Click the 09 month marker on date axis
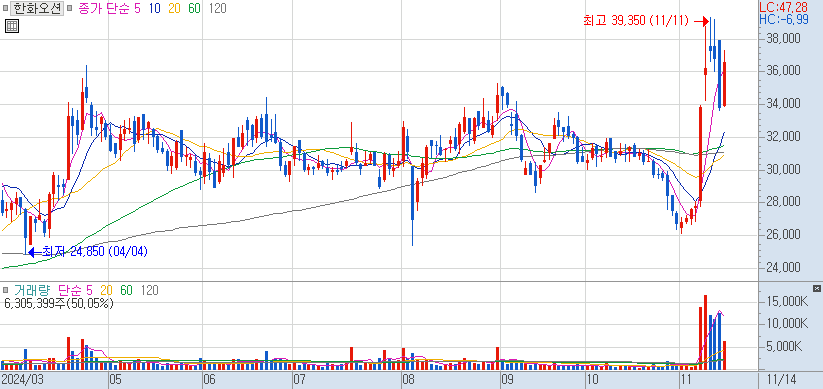This screenshot has width=823, height=389. point(507,380)
